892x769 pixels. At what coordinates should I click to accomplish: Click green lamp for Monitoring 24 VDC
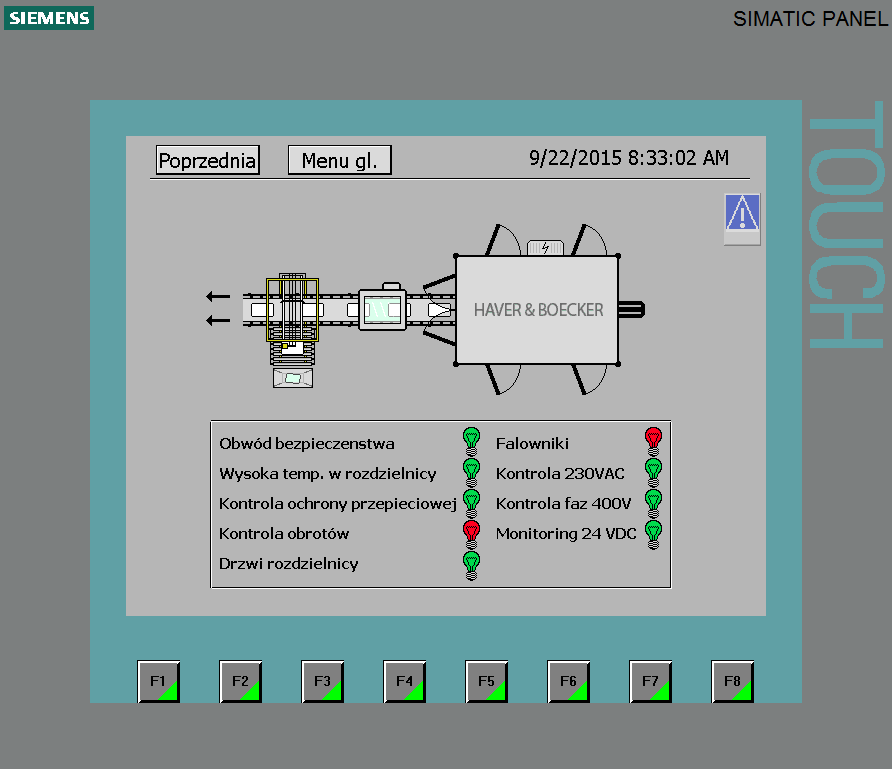(654, 534)
